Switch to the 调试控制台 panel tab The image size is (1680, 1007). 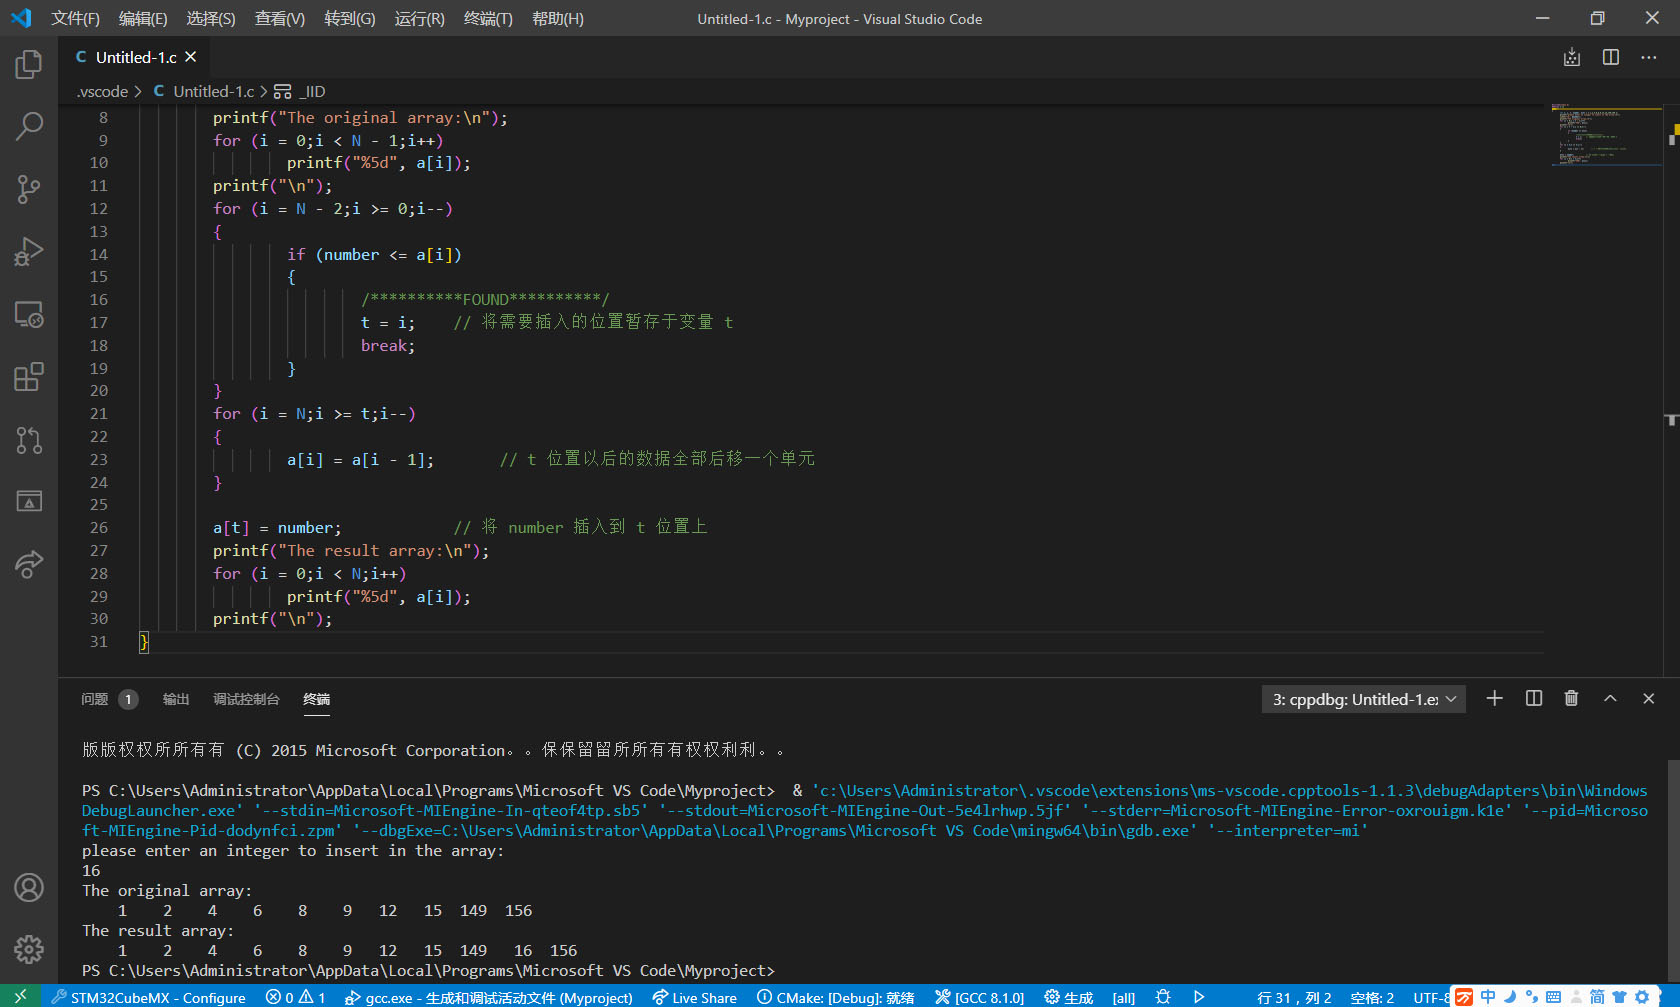pos(246,699)
